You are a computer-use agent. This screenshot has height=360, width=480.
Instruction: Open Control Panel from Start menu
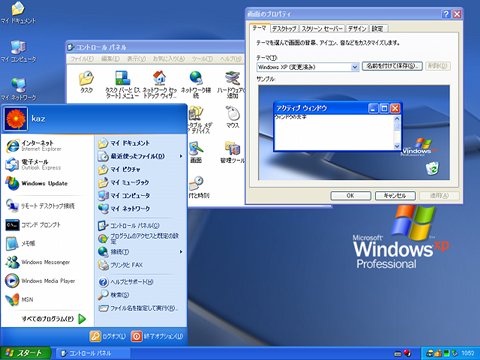click(129, 226)
